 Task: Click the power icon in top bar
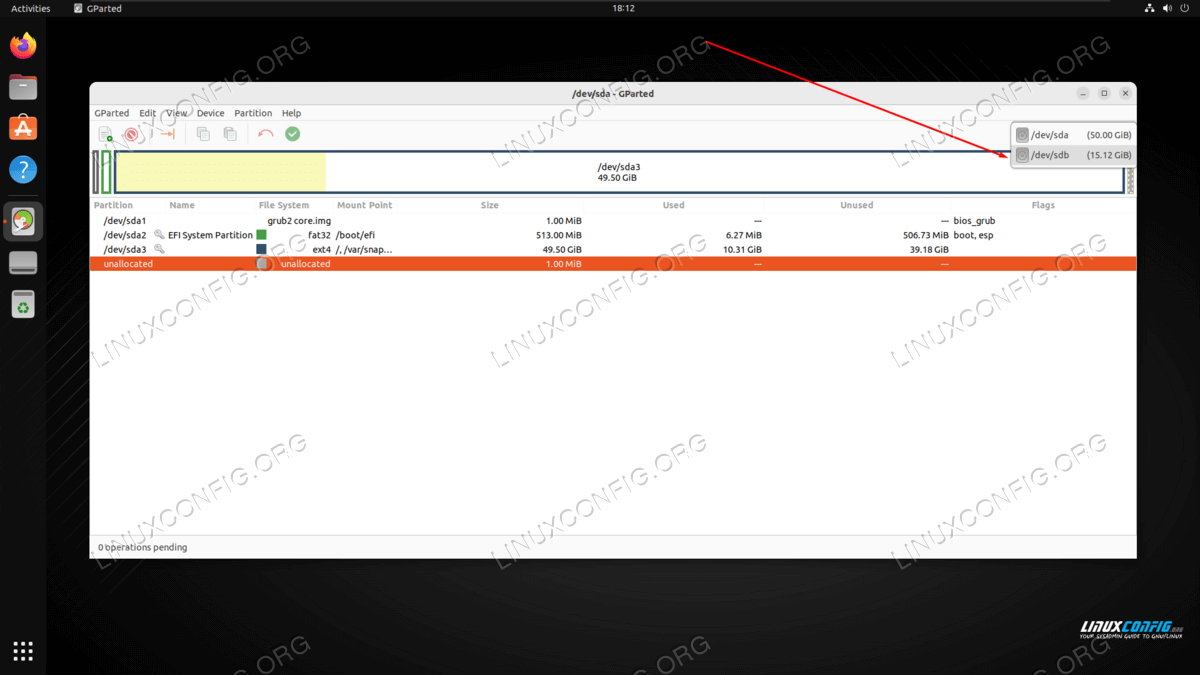point(1185,8)
